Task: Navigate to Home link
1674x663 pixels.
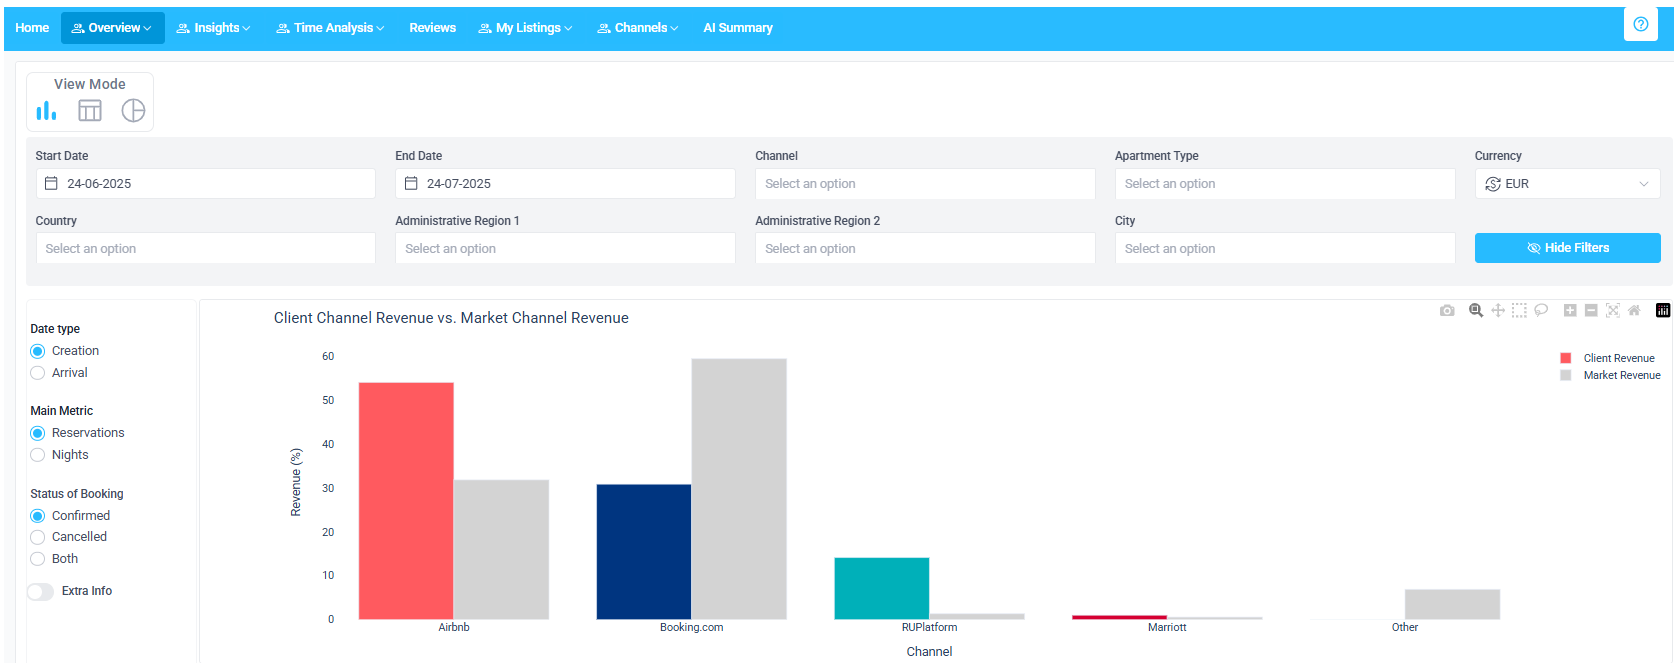Action: [x=32, y=28]
